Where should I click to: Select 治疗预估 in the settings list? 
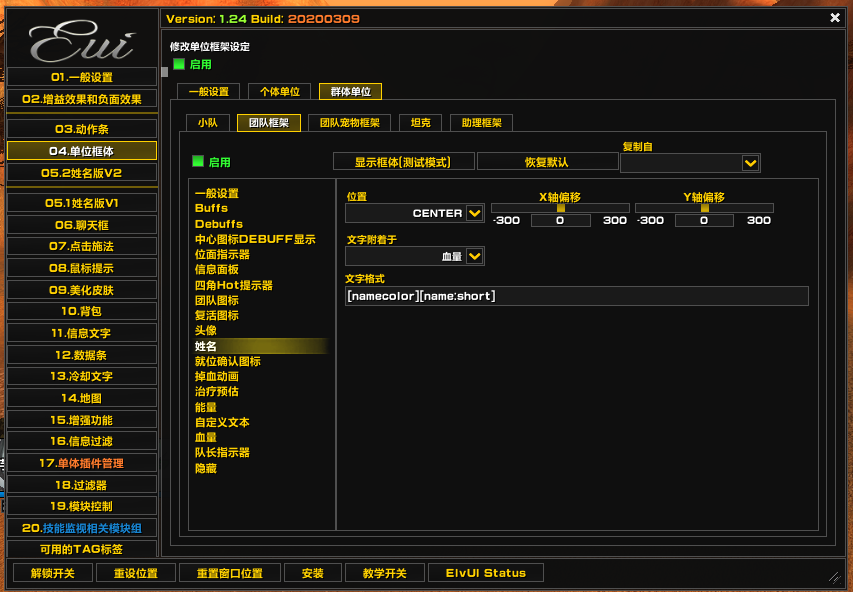click(x=217, y=392)
